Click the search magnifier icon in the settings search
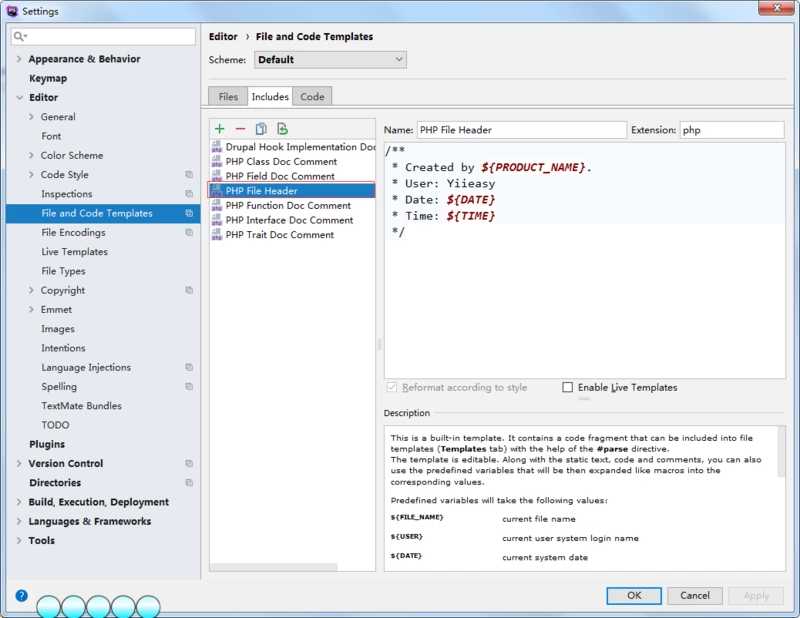Image resolution: width=800 pixels, height=618 pixels. pyautogui.click(x=19, y=36)
